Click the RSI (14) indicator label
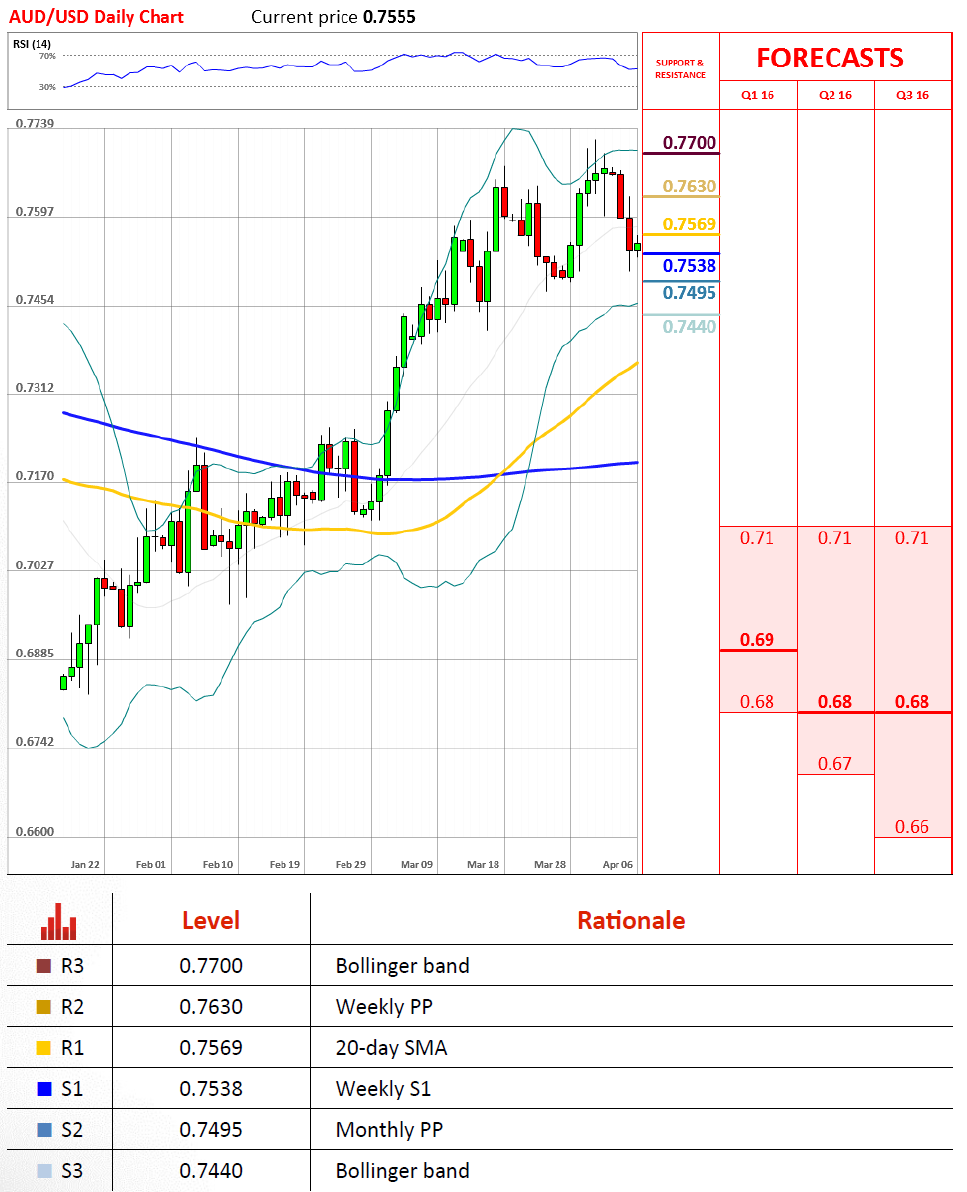This screenshot has height=1192, width=967. pyautogui.click(x=32, y=43)
